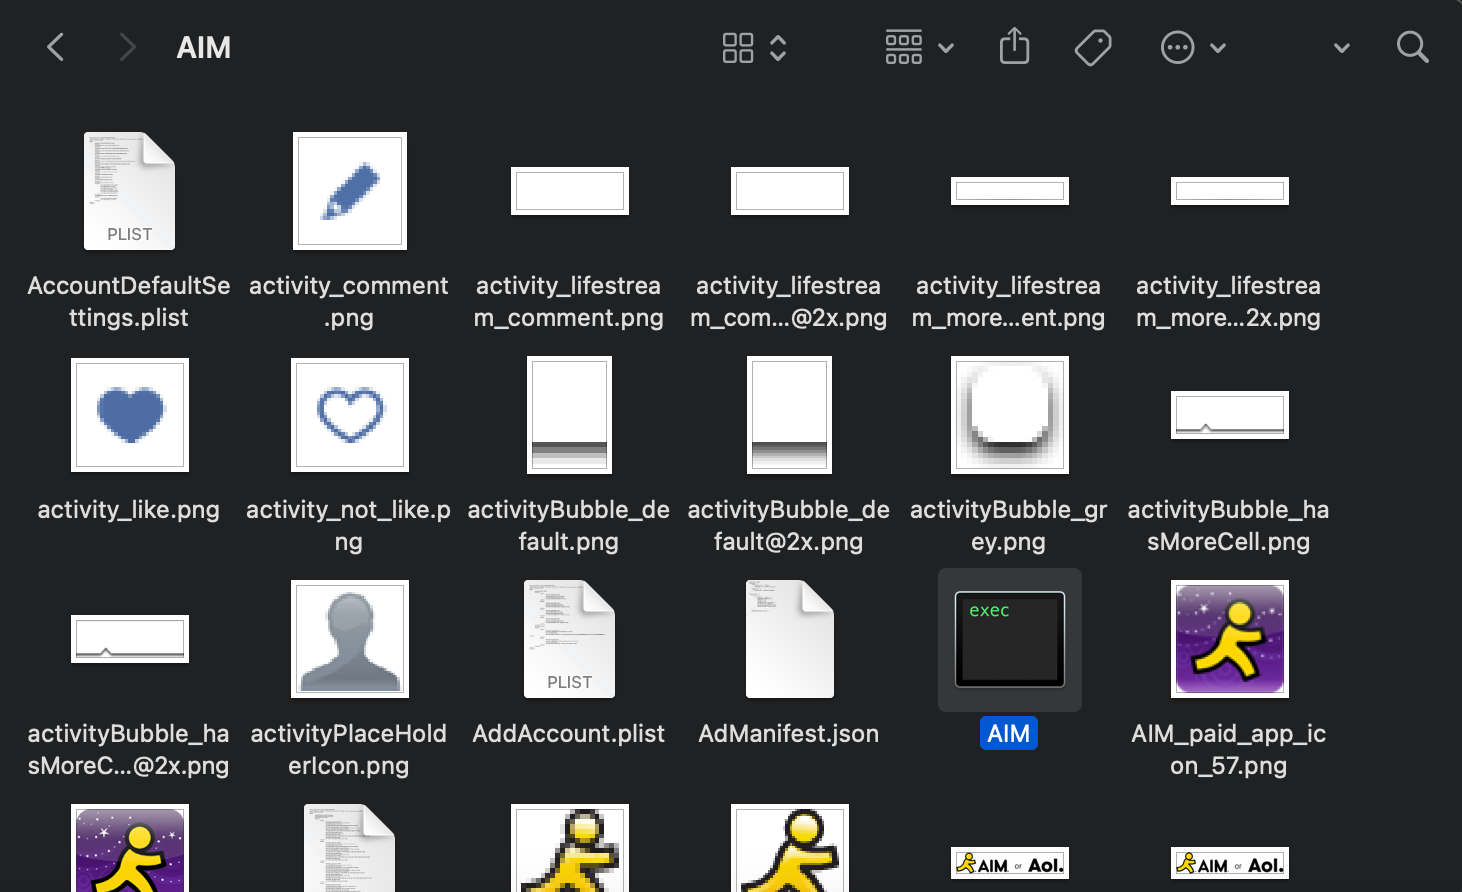This screenshot has width=1462, height=892.
Task: Click the activityPlaceHolderIcon.png file name
Action: point(349,750)
